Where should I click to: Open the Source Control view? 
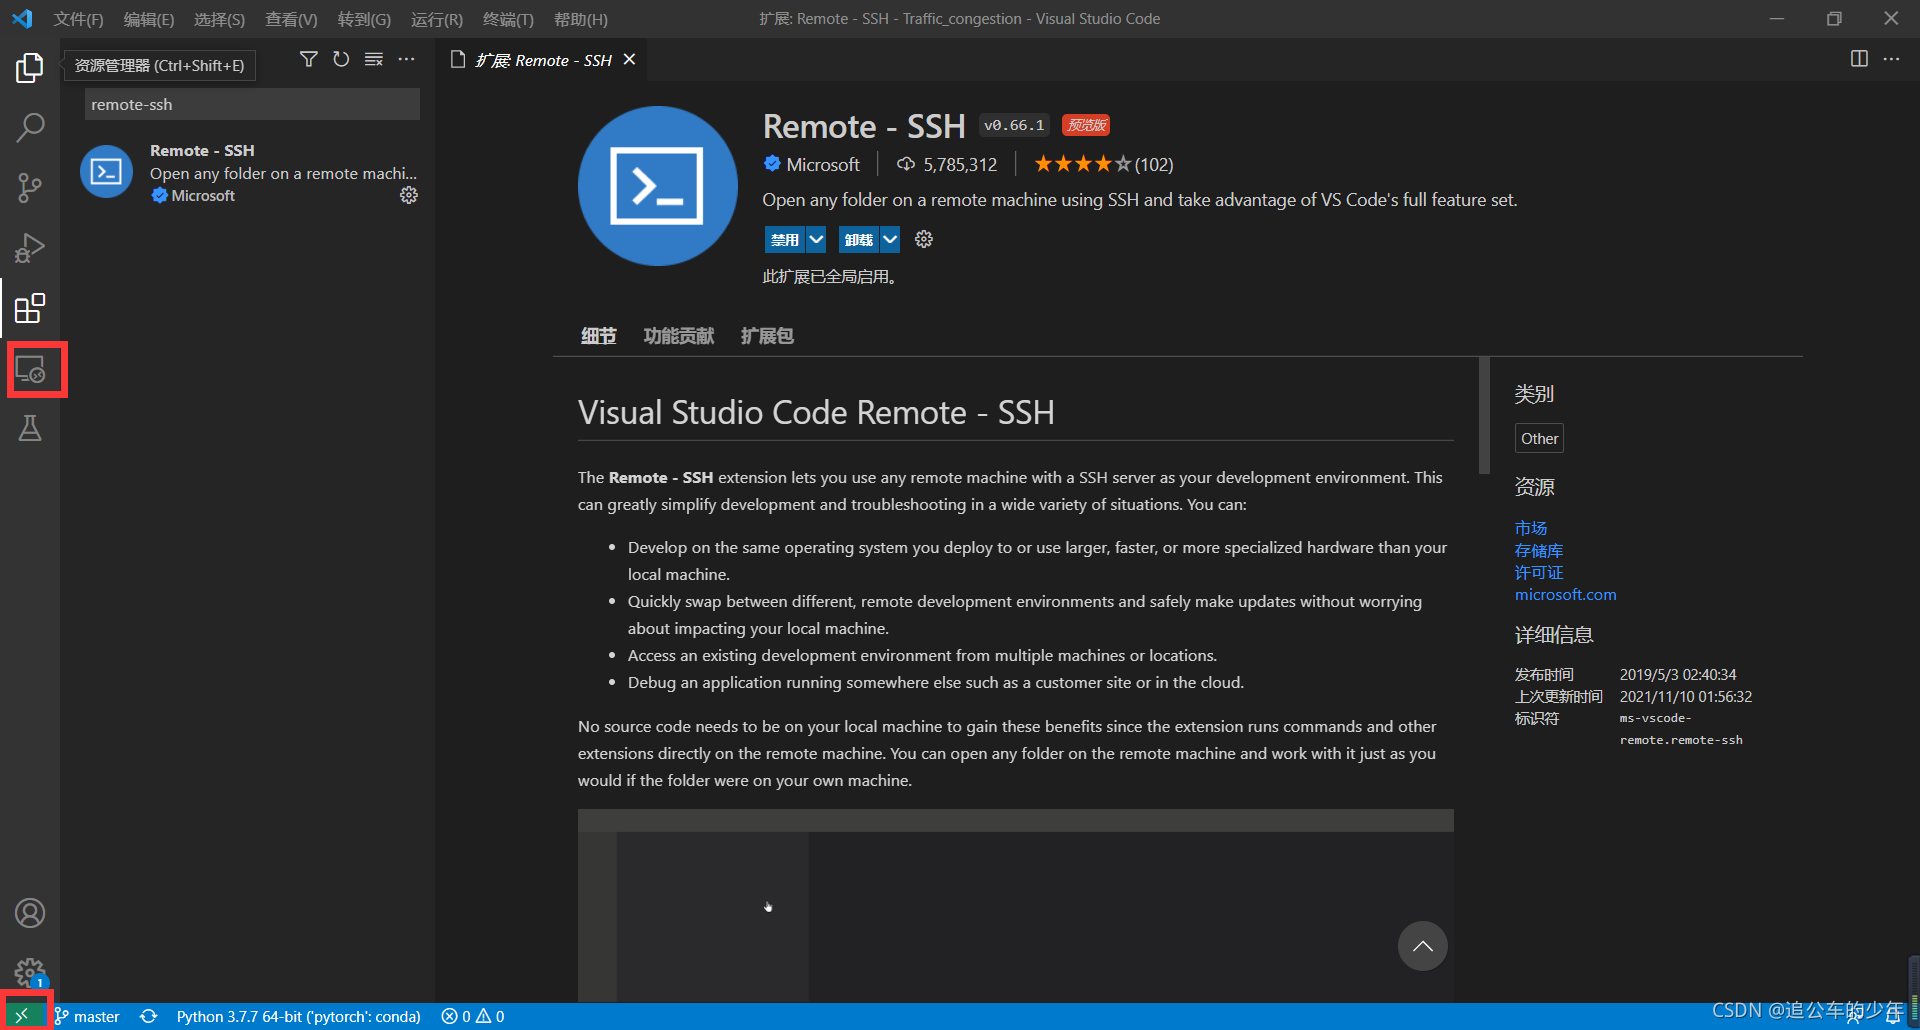coord(30,188)
